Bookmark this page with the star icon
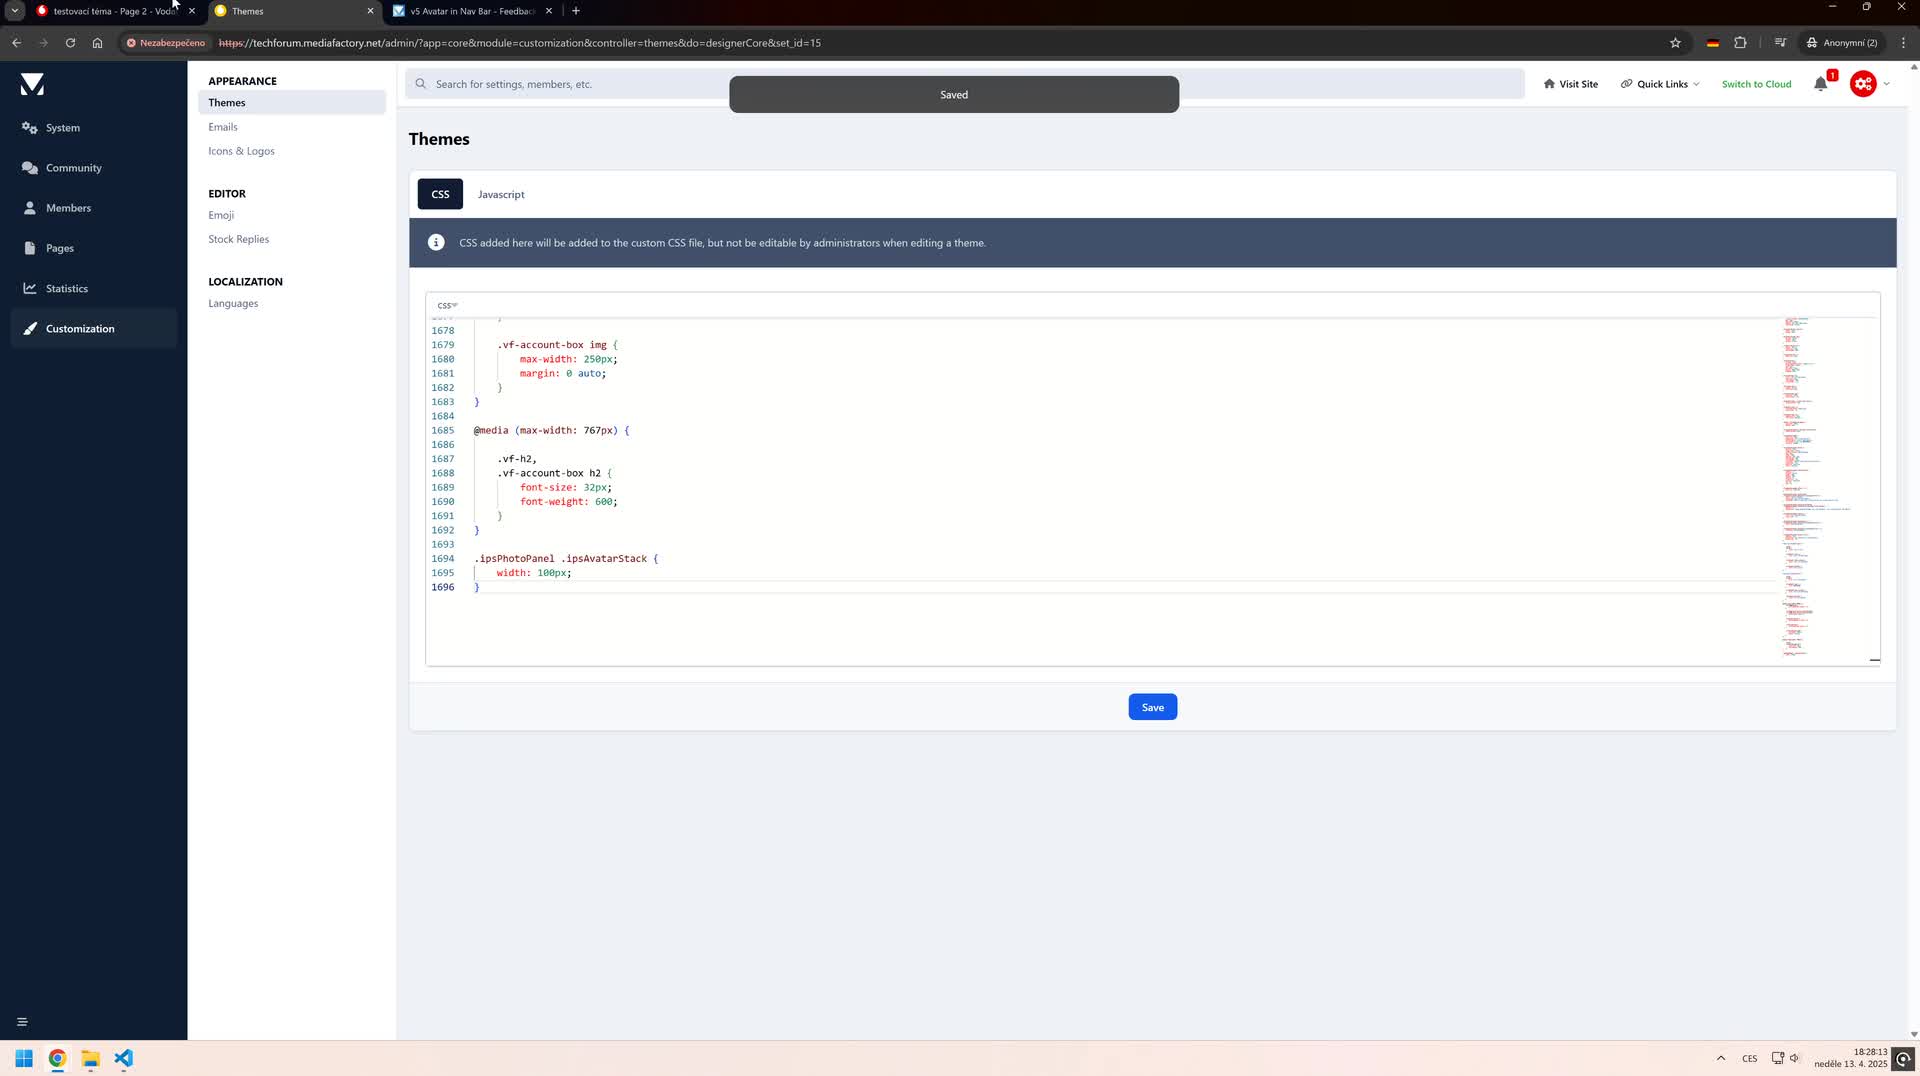The width and height of the screenshot is (1920, 1076). coord(1675,43)
